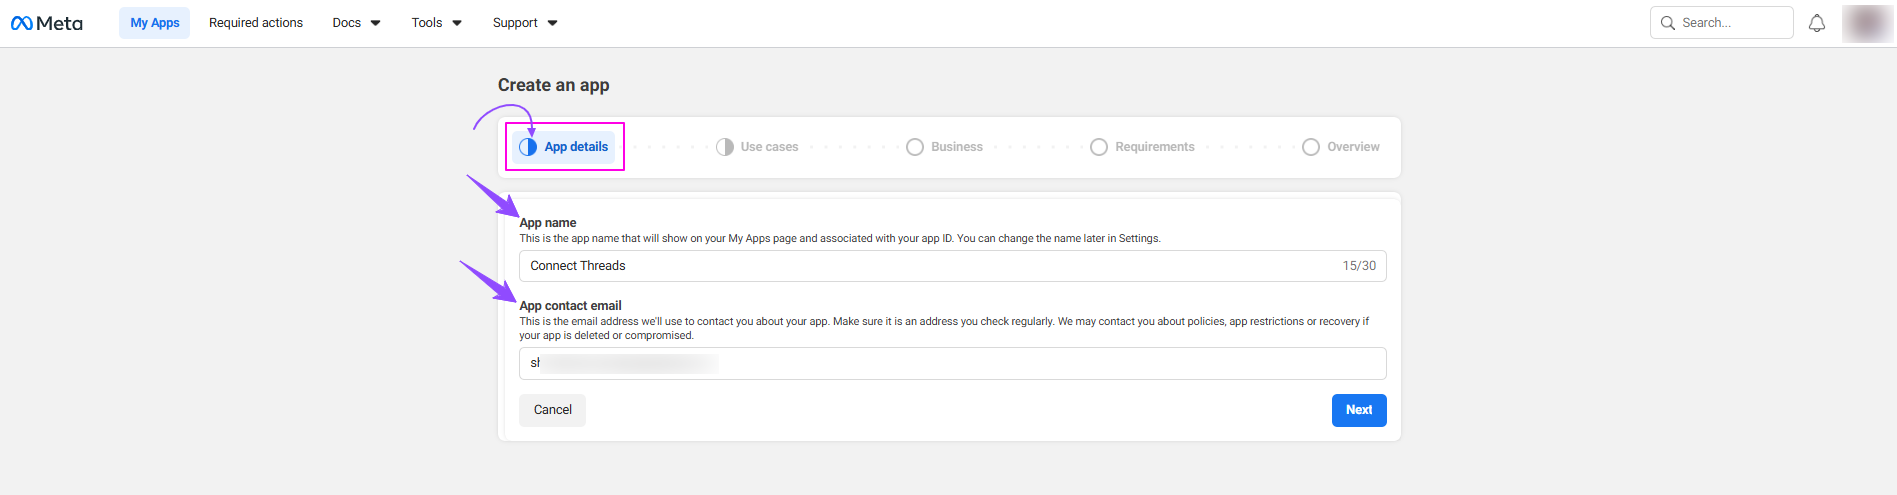Click the Requirements step circle icon

1099,147
